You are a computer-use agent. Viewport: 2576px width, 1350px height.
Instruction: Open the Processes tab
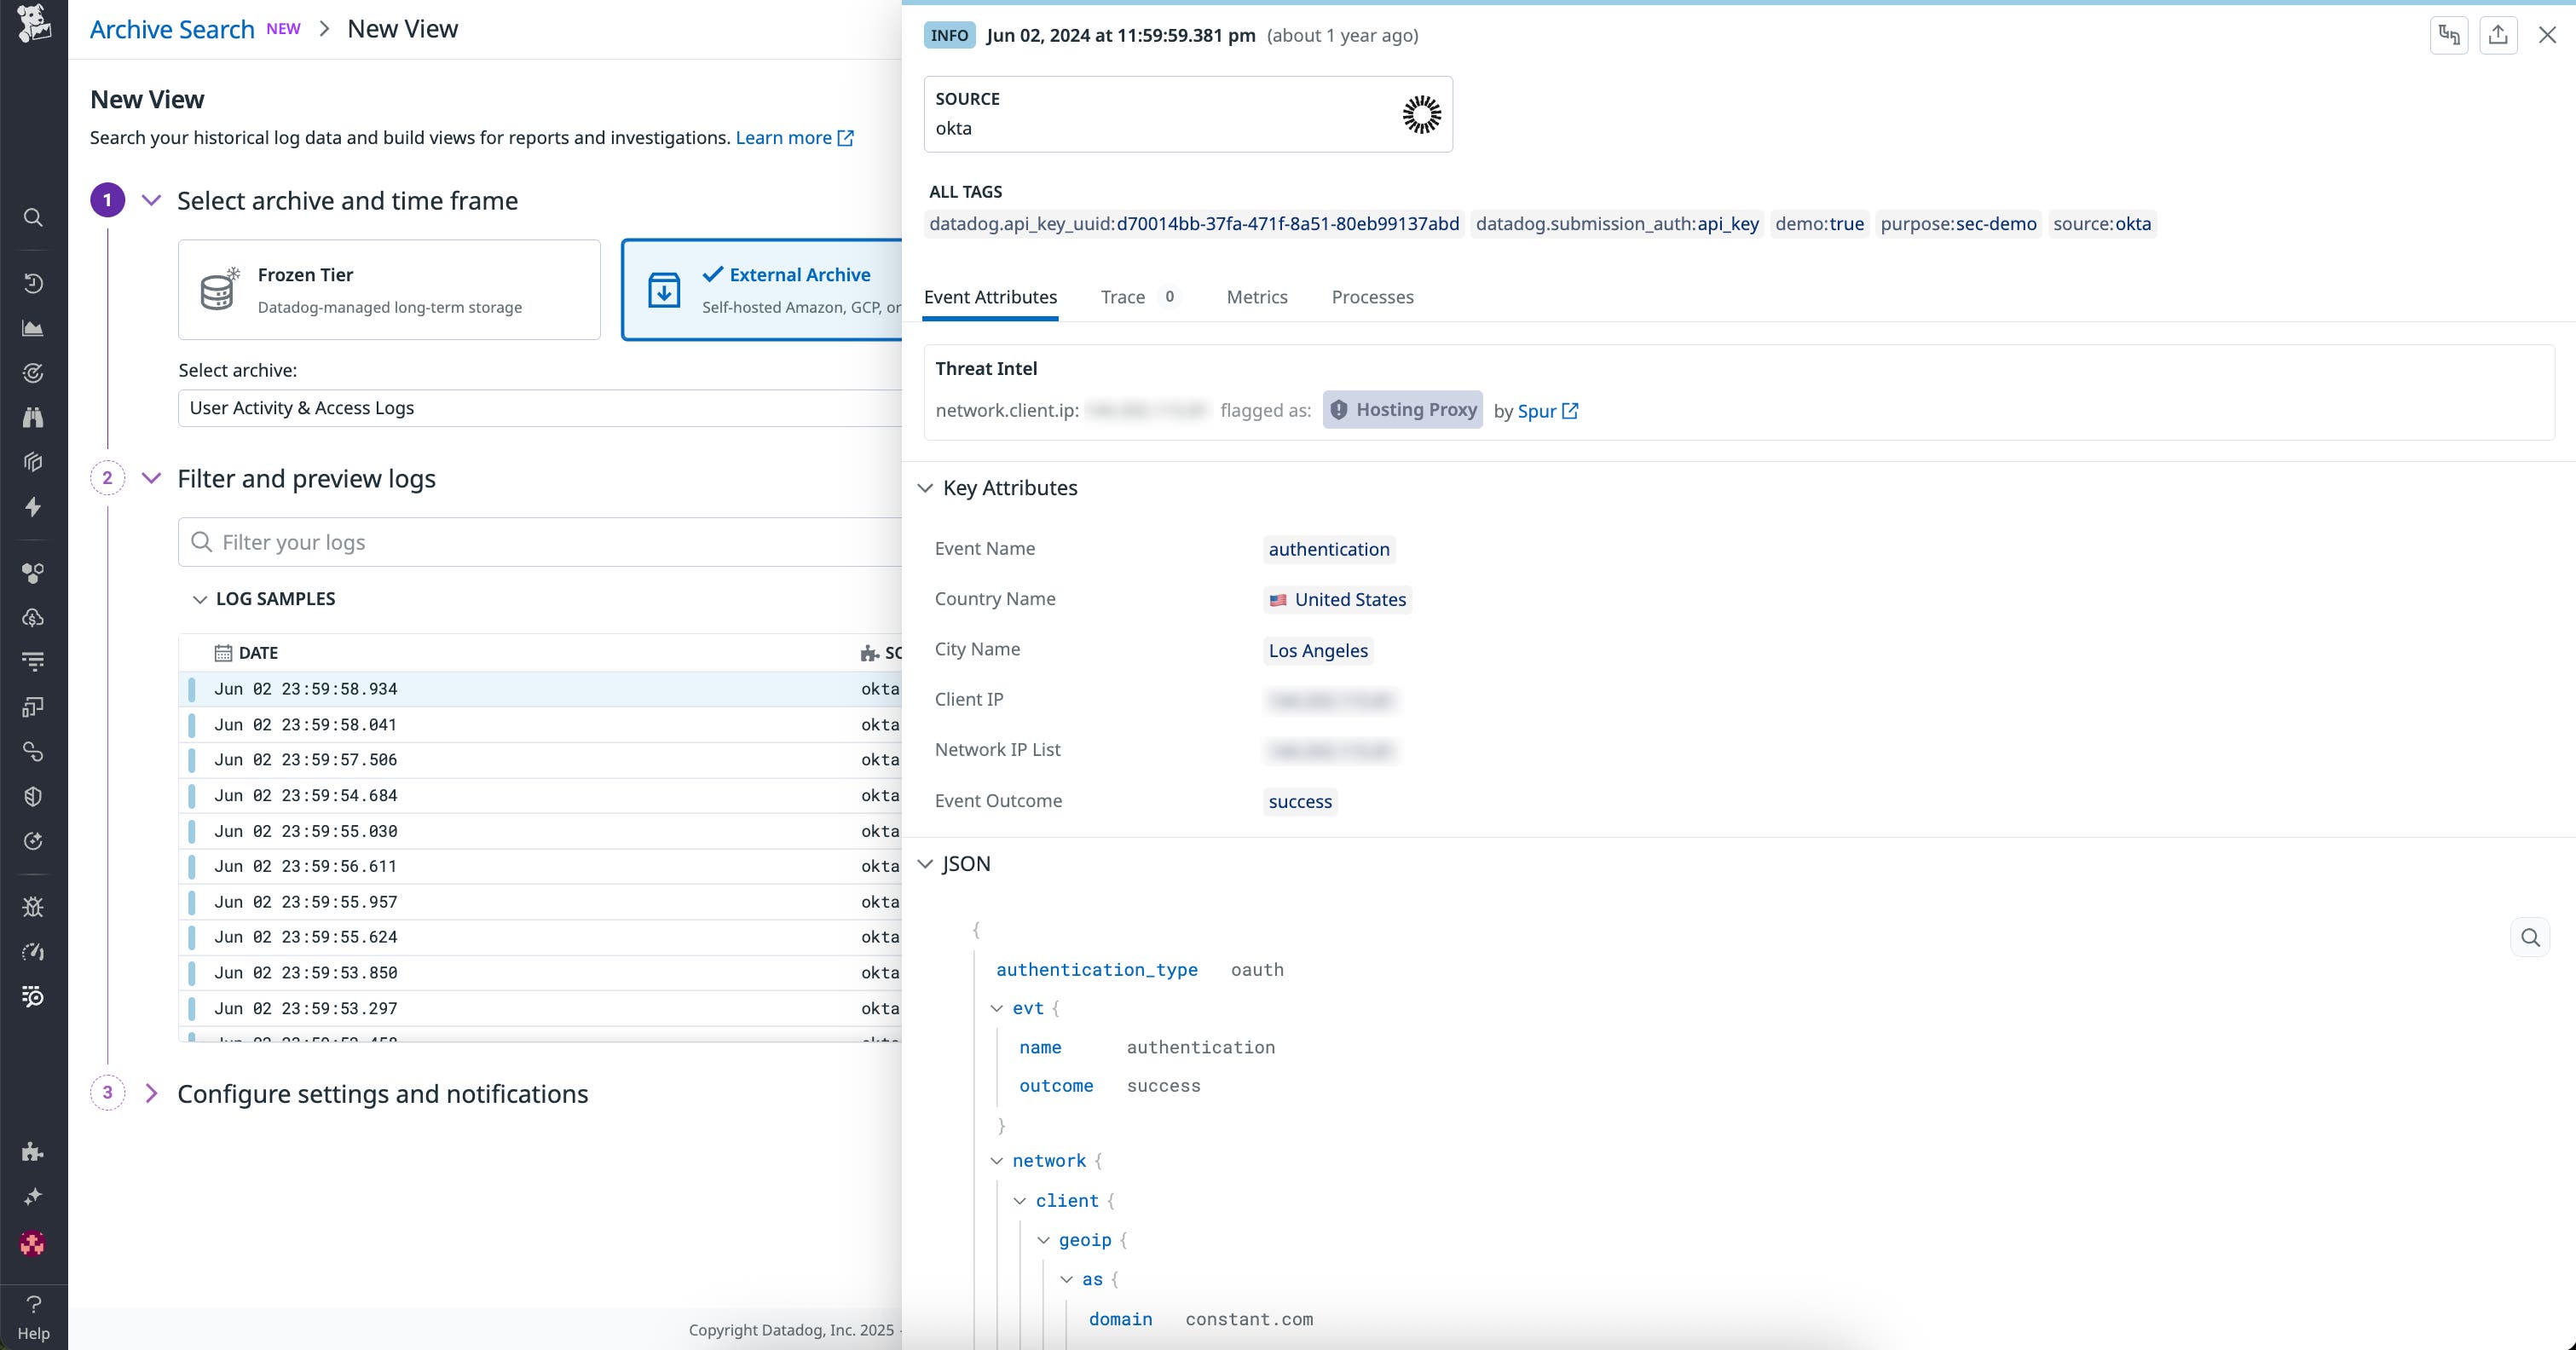tap(1372, 297)
